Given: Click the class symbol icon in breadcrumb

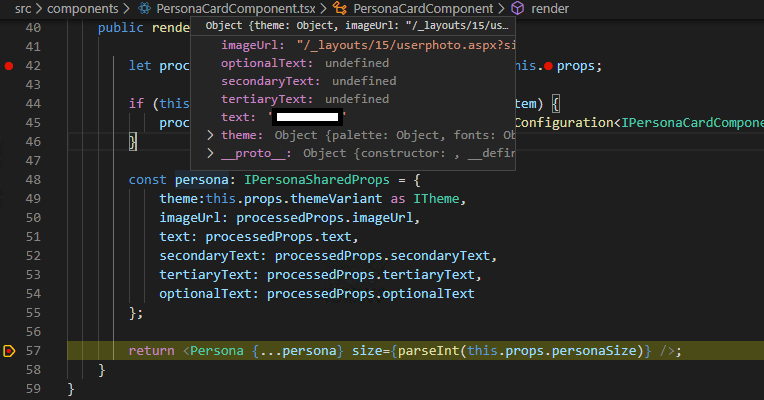Looking at the screenshot, I should coord(340,8).
